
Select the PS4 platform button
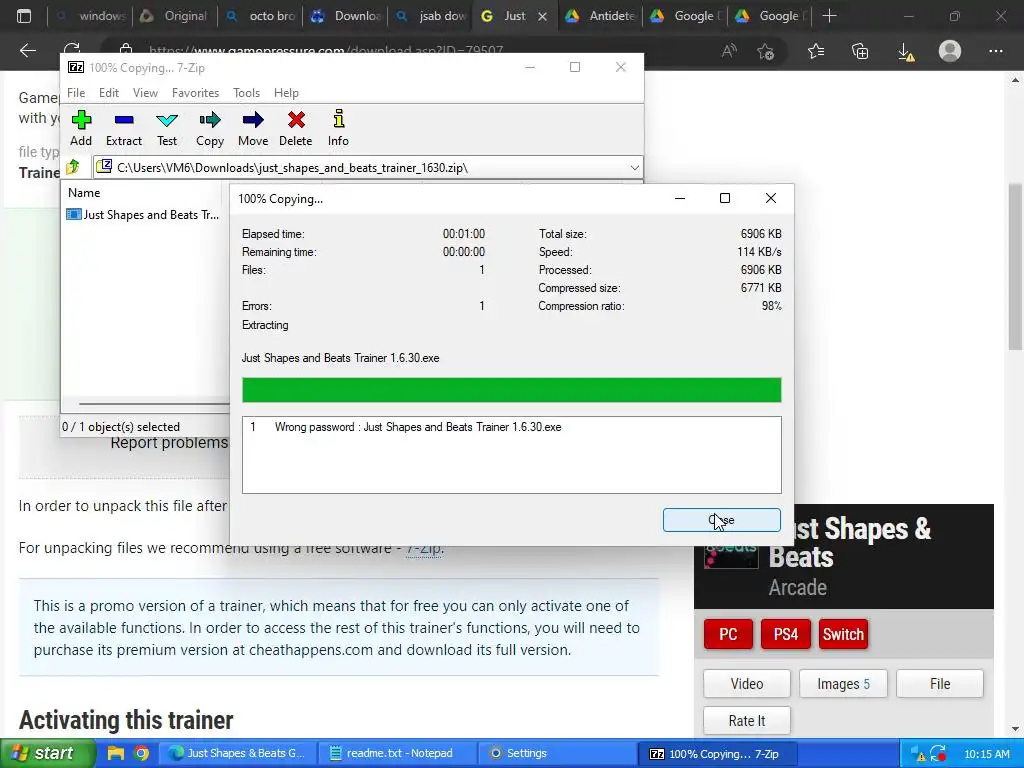pos(786,634)
